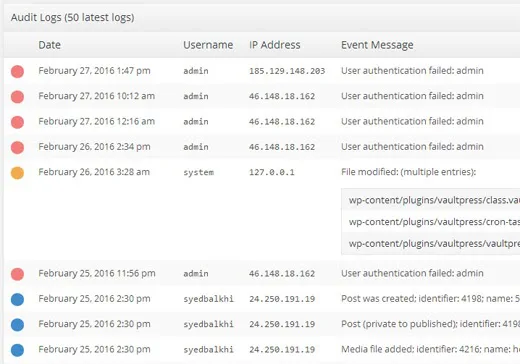Viewport: 520px width, 364px height.
Task: Click the Audit Logs (50 latest logs) heading
Action: (x=72, y=17)
